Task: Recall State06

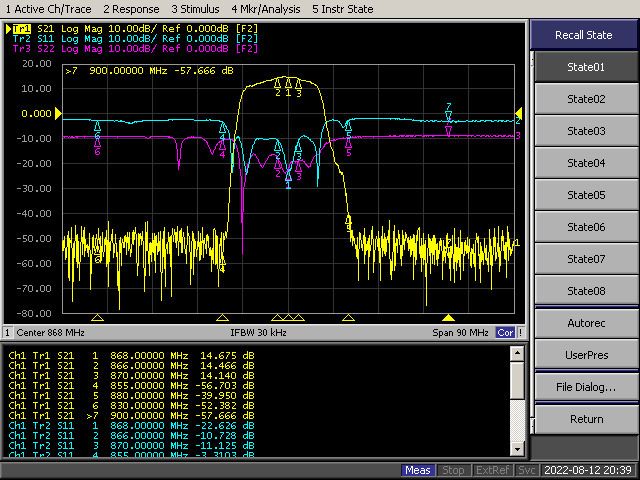Action: click(586, 227)
